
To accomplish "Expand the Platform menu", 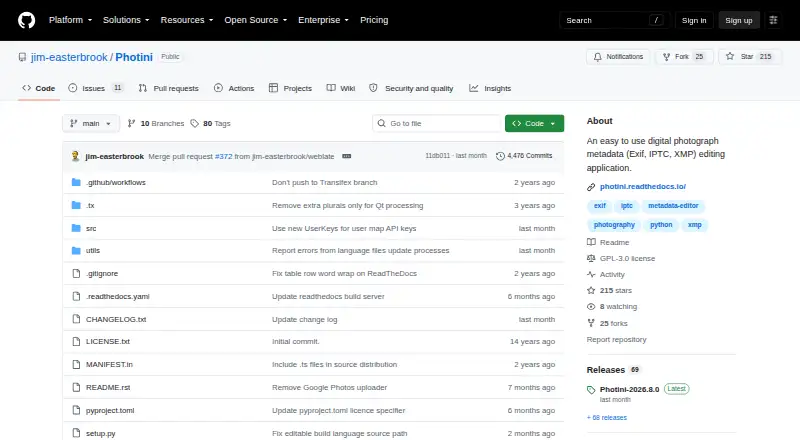I will click(x=70, y=20).
